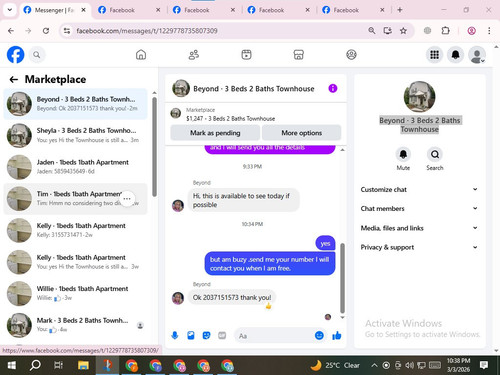Viewport: 500px width, 375px height.
Task: Open Mark 3 Beds 2 Baths conversation
Action: tap(75, 325)
